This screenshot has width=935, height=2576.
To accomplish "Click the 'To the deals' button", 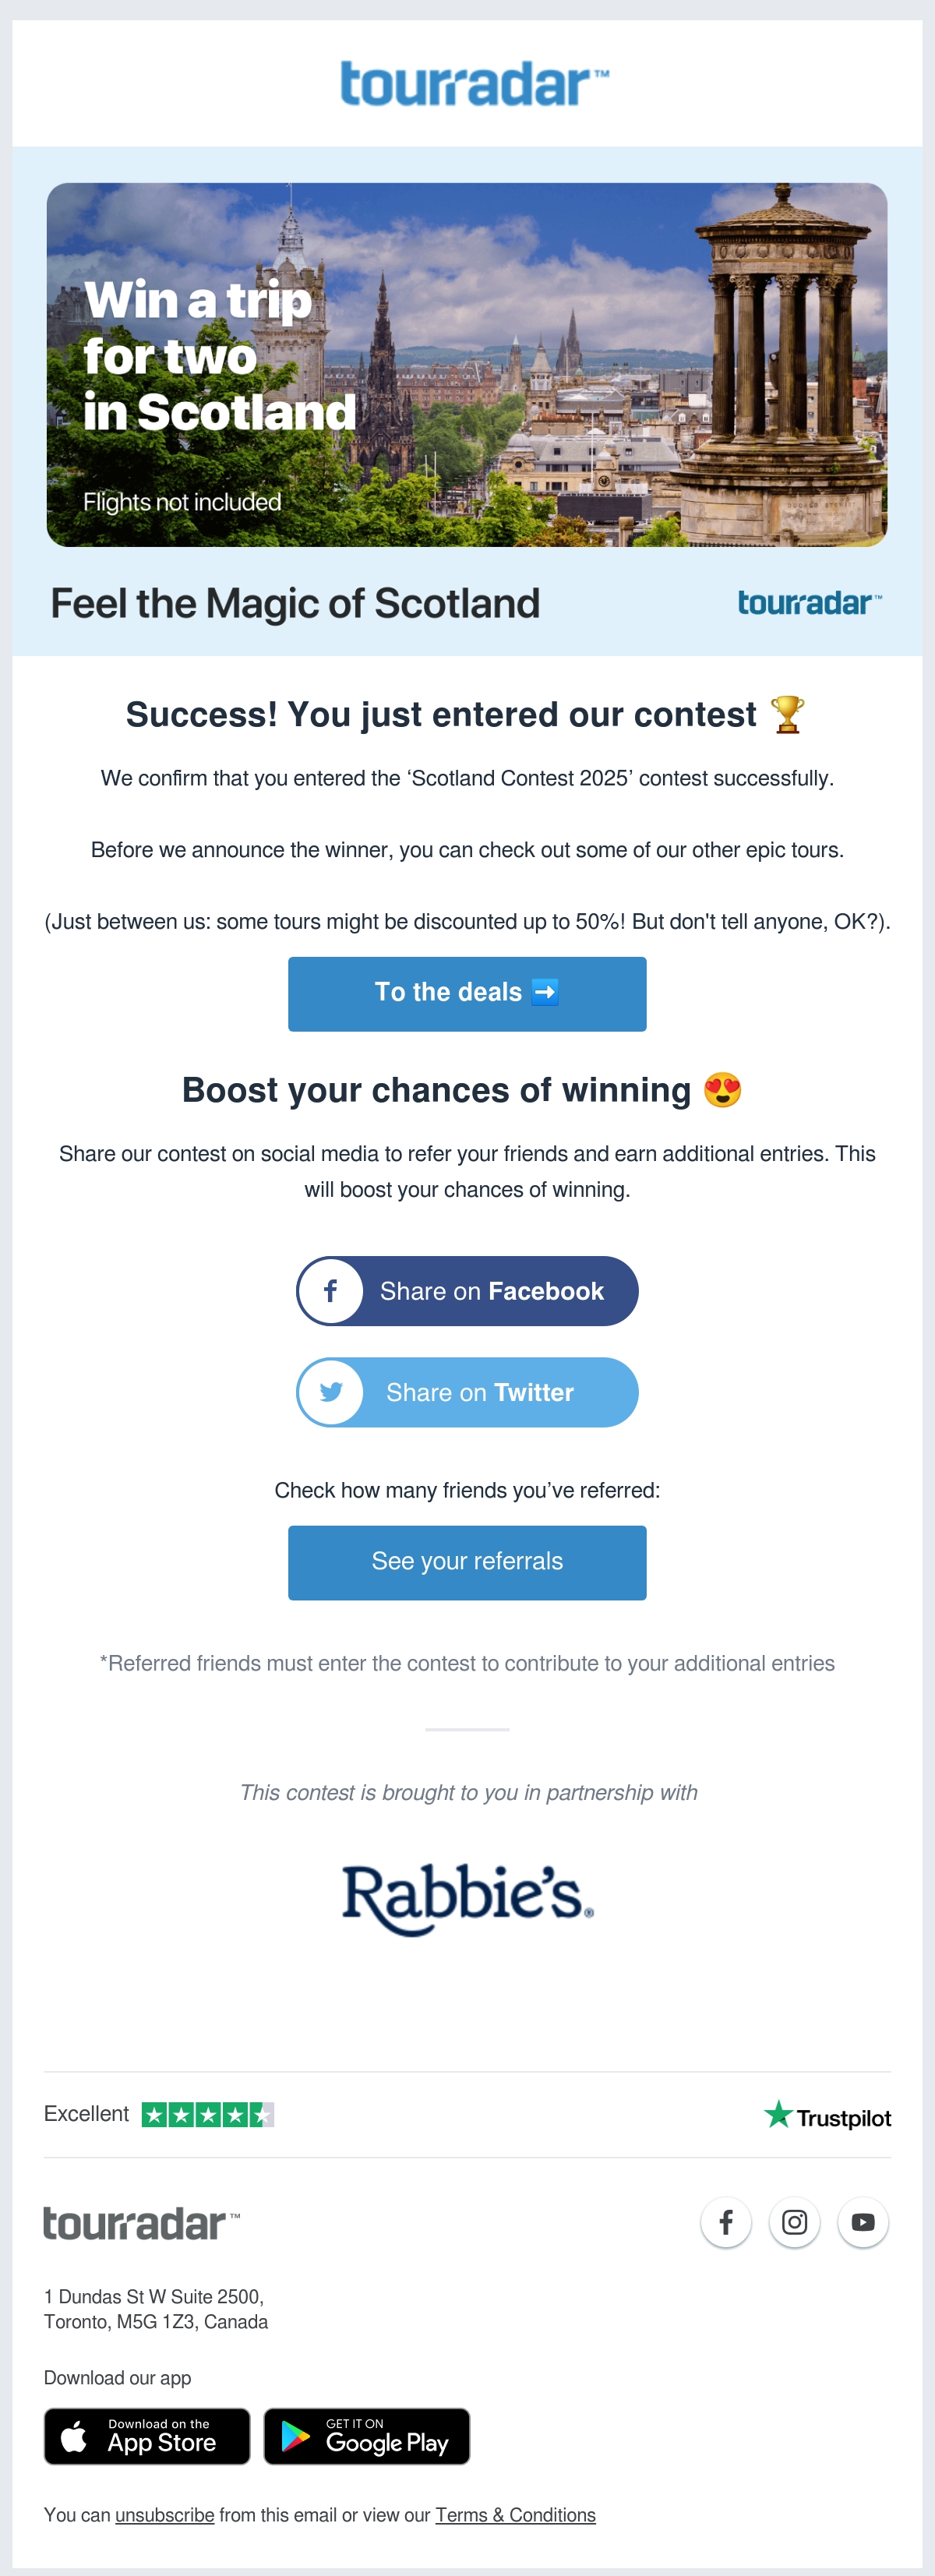I will pyautogui.click(x=467, y=993).
